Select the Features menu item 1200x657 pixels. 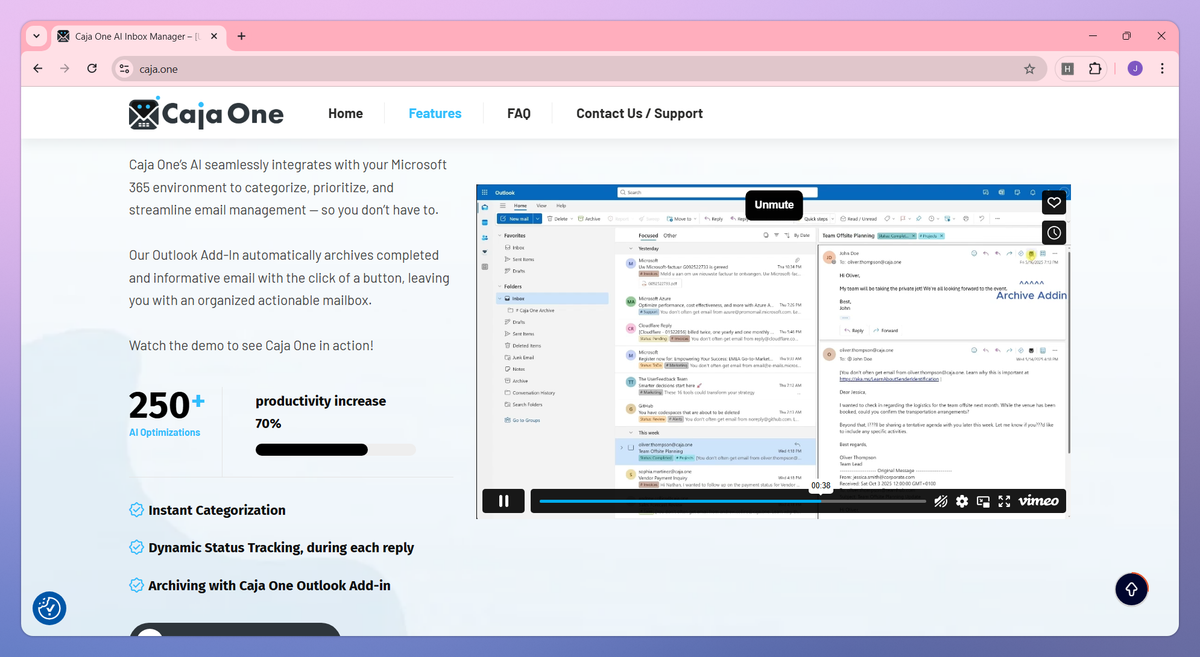pos(435,114)
